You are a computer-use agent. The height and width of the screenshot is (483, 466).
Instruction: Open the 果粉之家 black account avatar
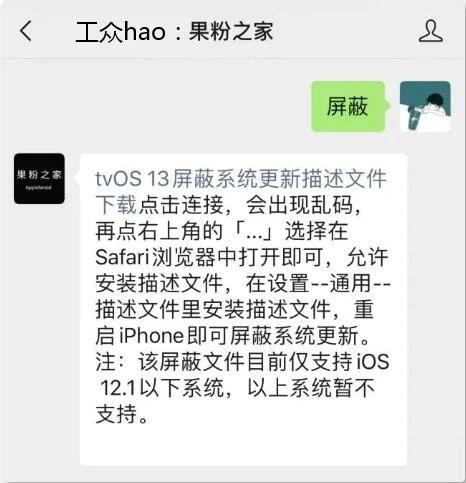coord(39,179)
